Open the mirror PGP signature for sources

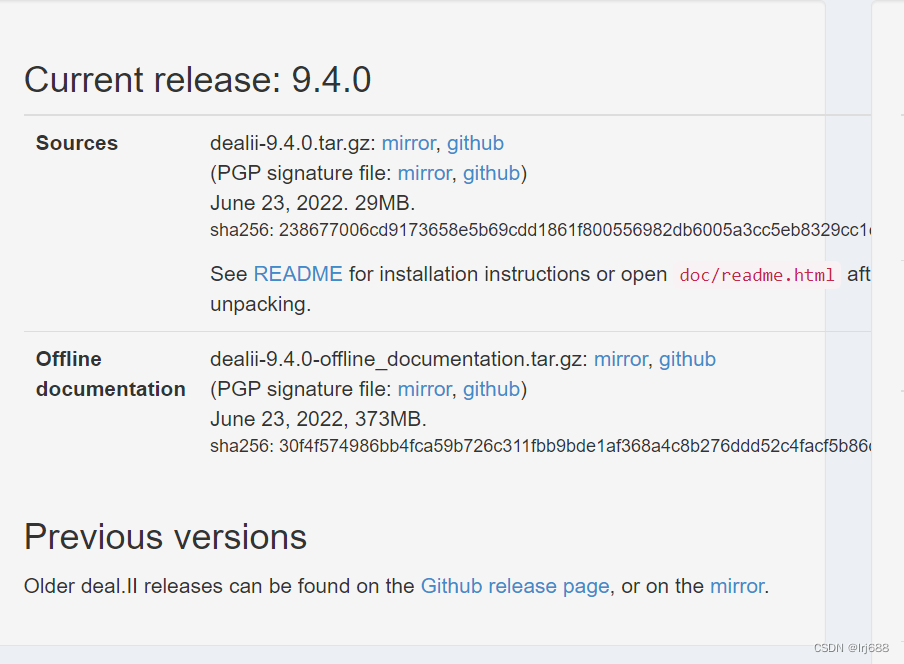coord(425,173)
